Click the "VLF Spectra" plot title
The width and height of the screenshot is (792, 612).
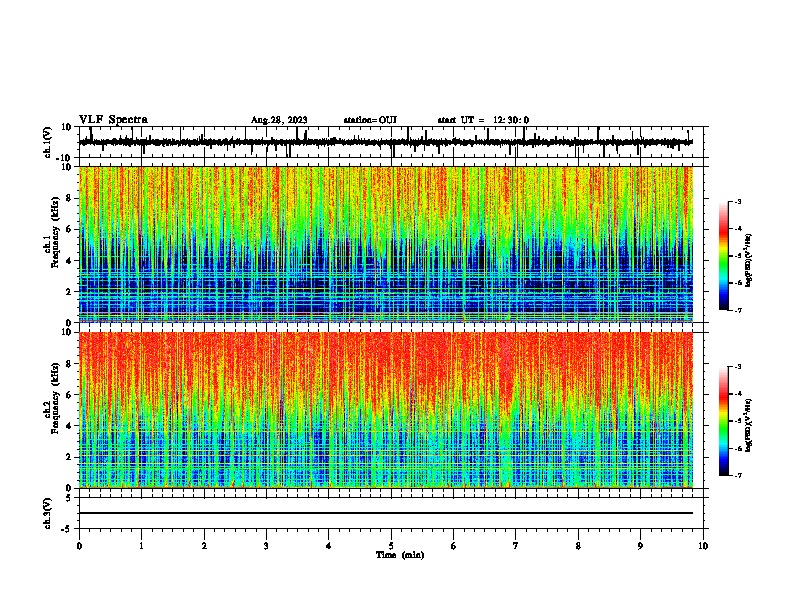point(113,120)
